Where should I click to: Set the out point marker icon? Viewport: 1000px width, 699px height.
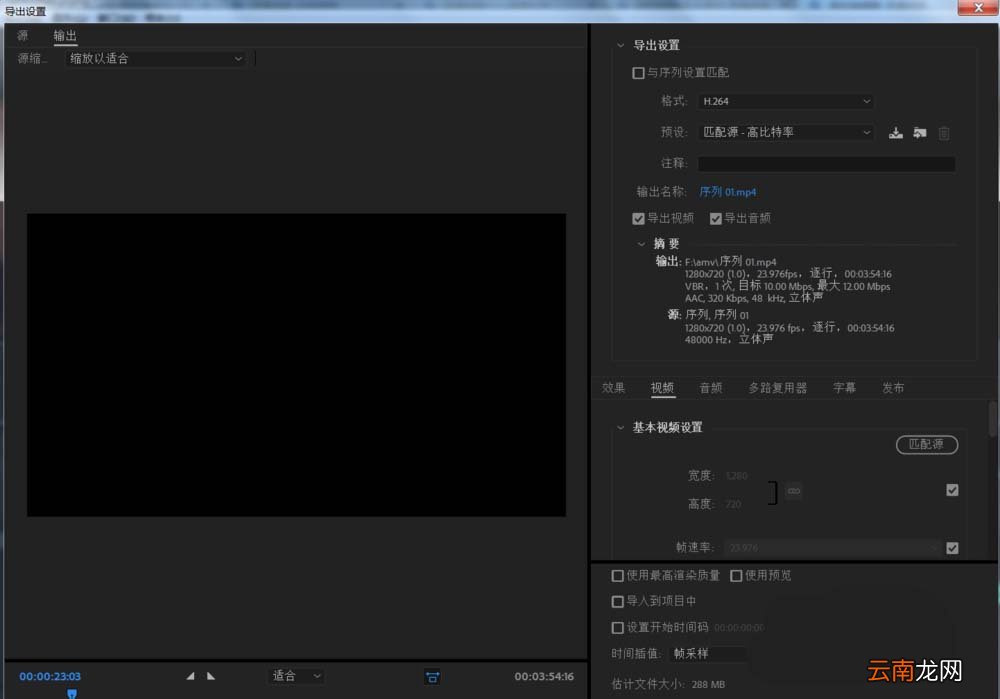pyautogui.click(x=211, y=675)
